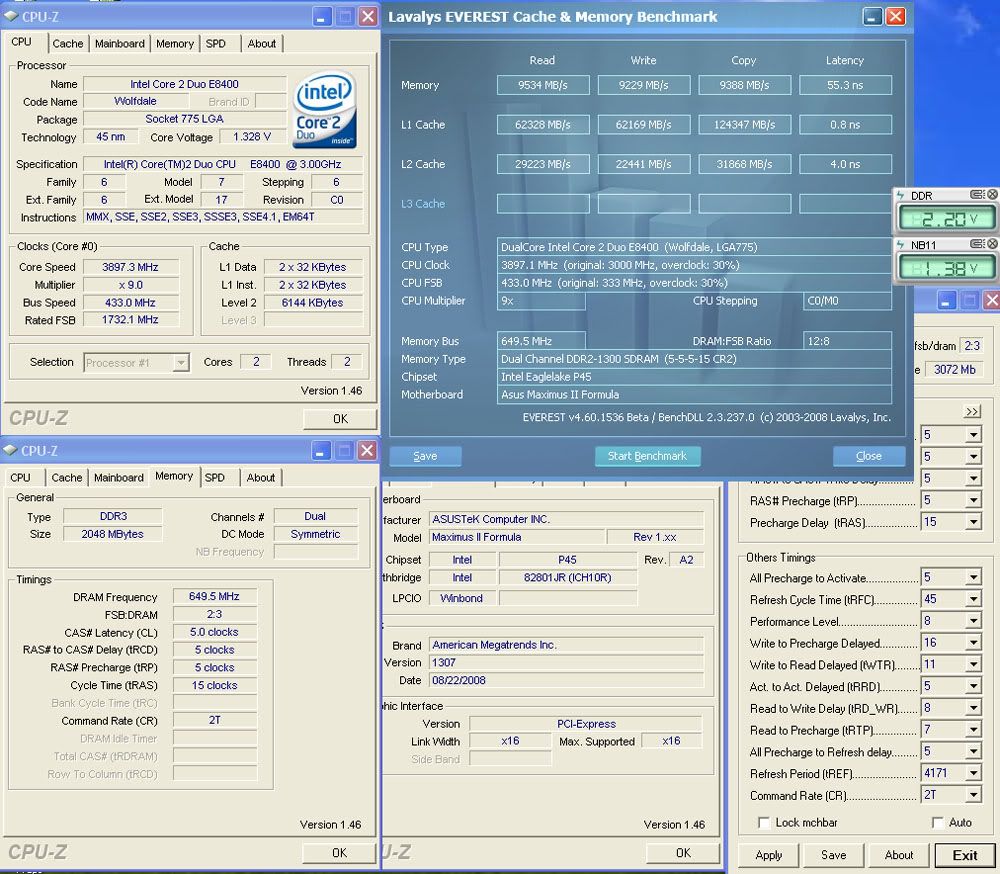Screen dimensions: 1000x874
Task: Select About tab in bottom-left CPU-Z window
Action: [x=261, y=477]
